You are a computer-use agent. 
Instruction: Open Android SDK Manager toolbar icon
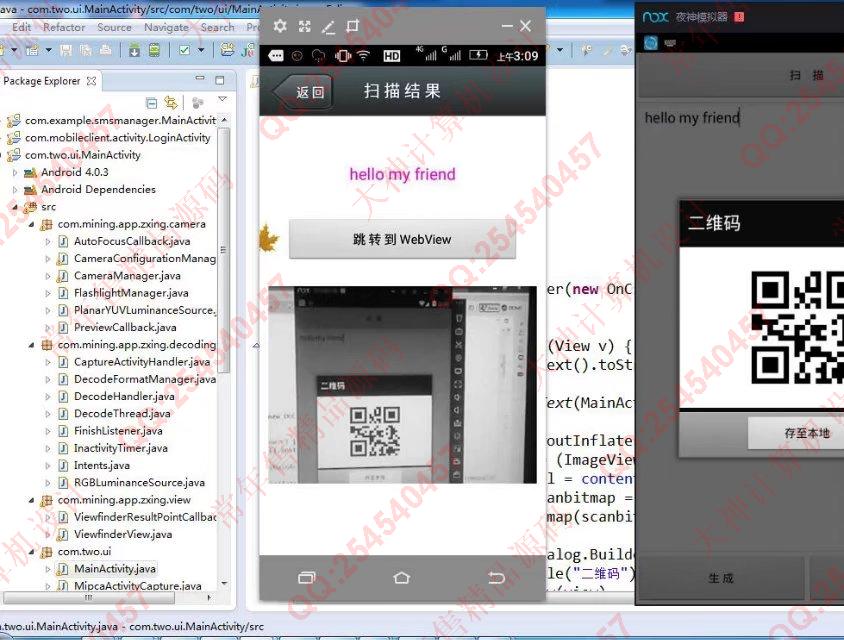[x=134, y=51]
